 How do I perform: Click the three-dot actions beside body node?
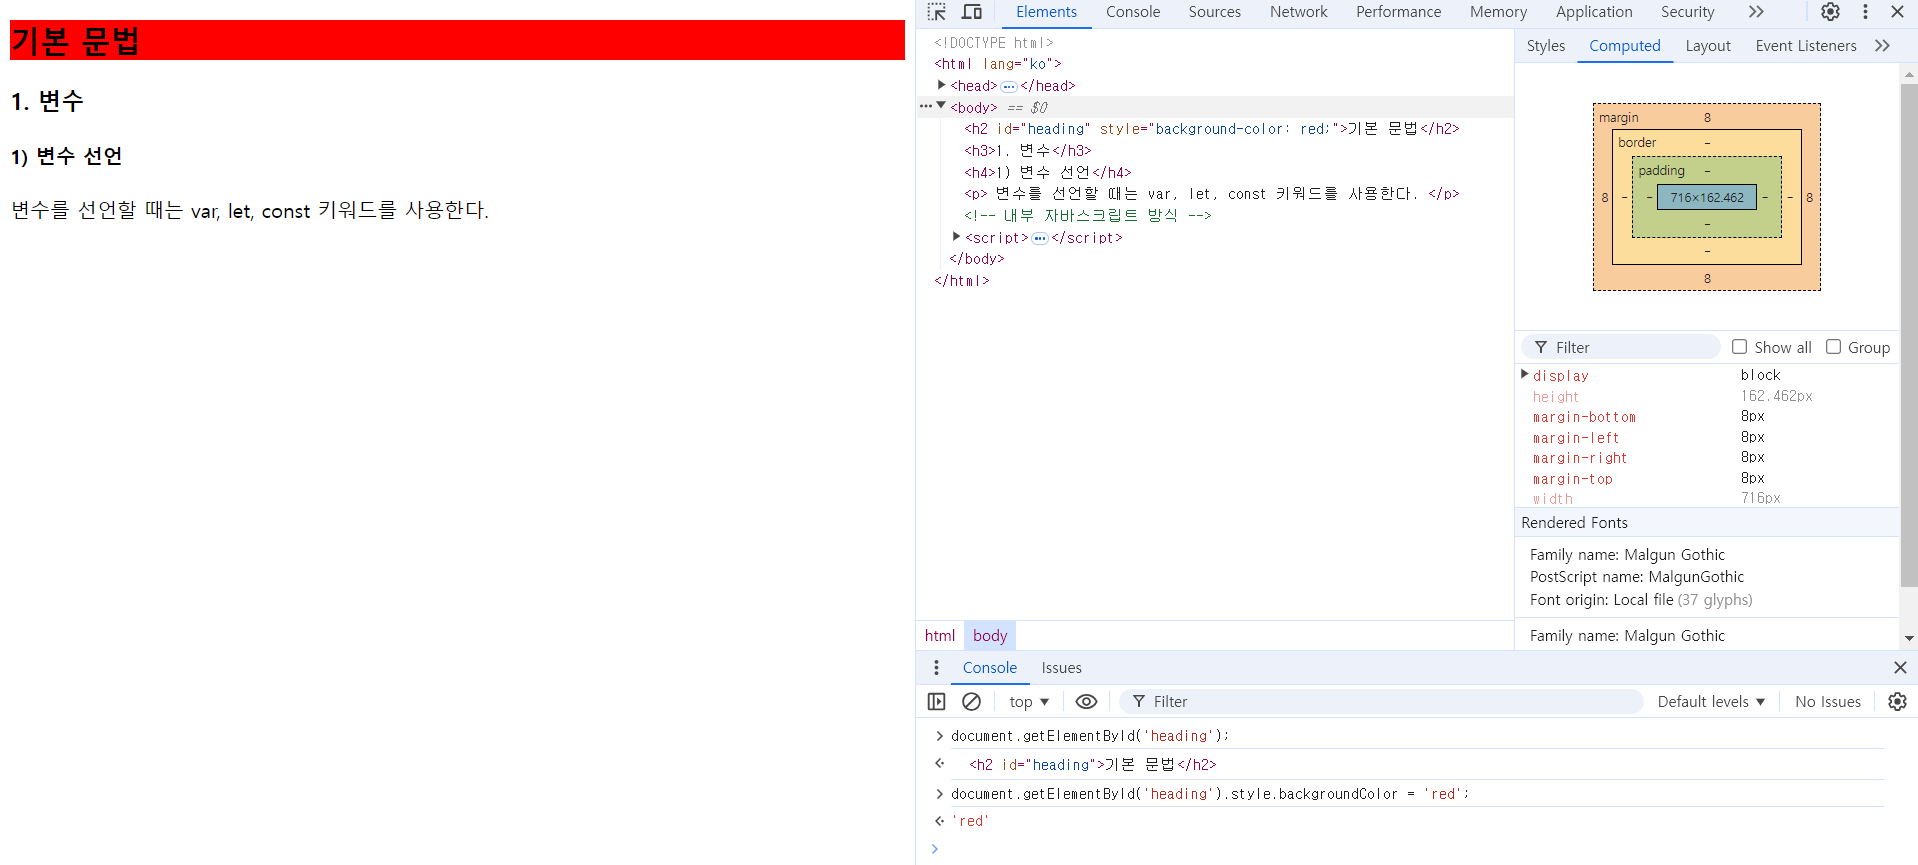pyautogui.click(x=925, y=106)
